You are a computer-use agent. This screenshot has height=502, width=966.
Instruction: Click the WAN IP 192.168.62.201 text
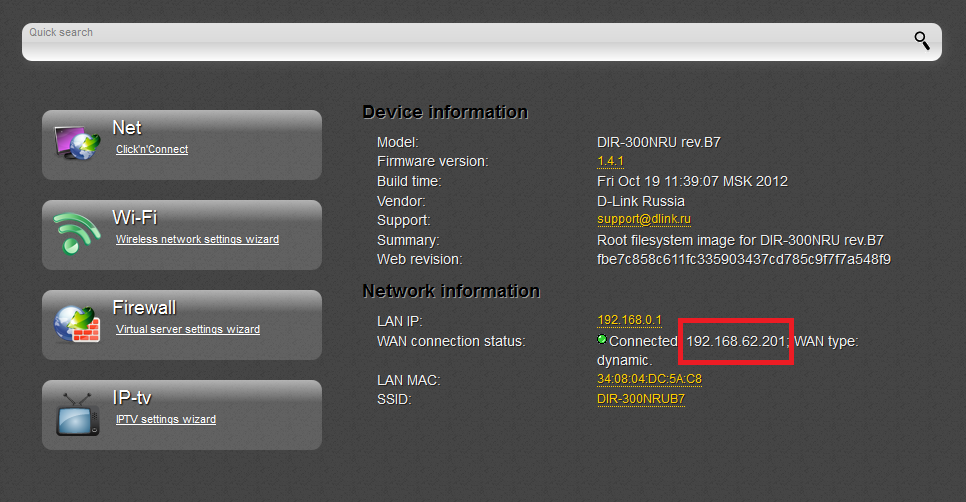click(x=736, y=341)
